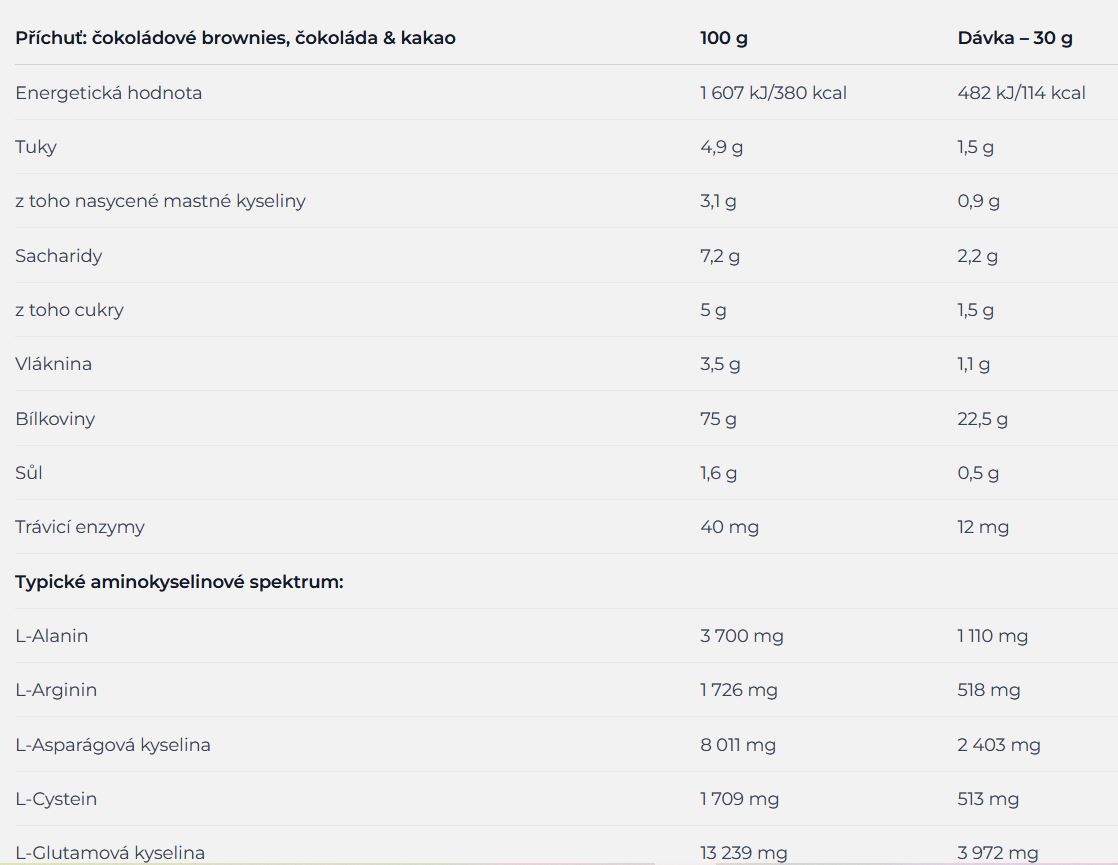Select the 'Vláknina' row label

[53, 364]
